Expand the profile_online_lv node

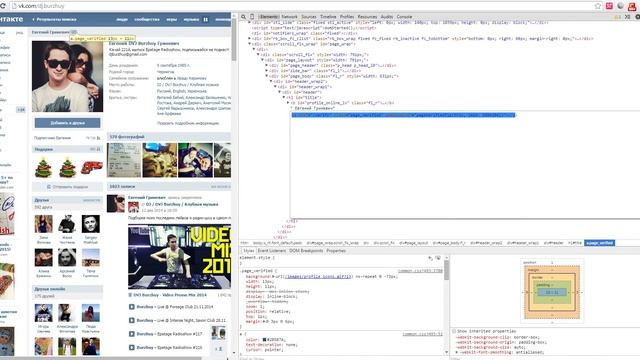click(x=288, y=103)
